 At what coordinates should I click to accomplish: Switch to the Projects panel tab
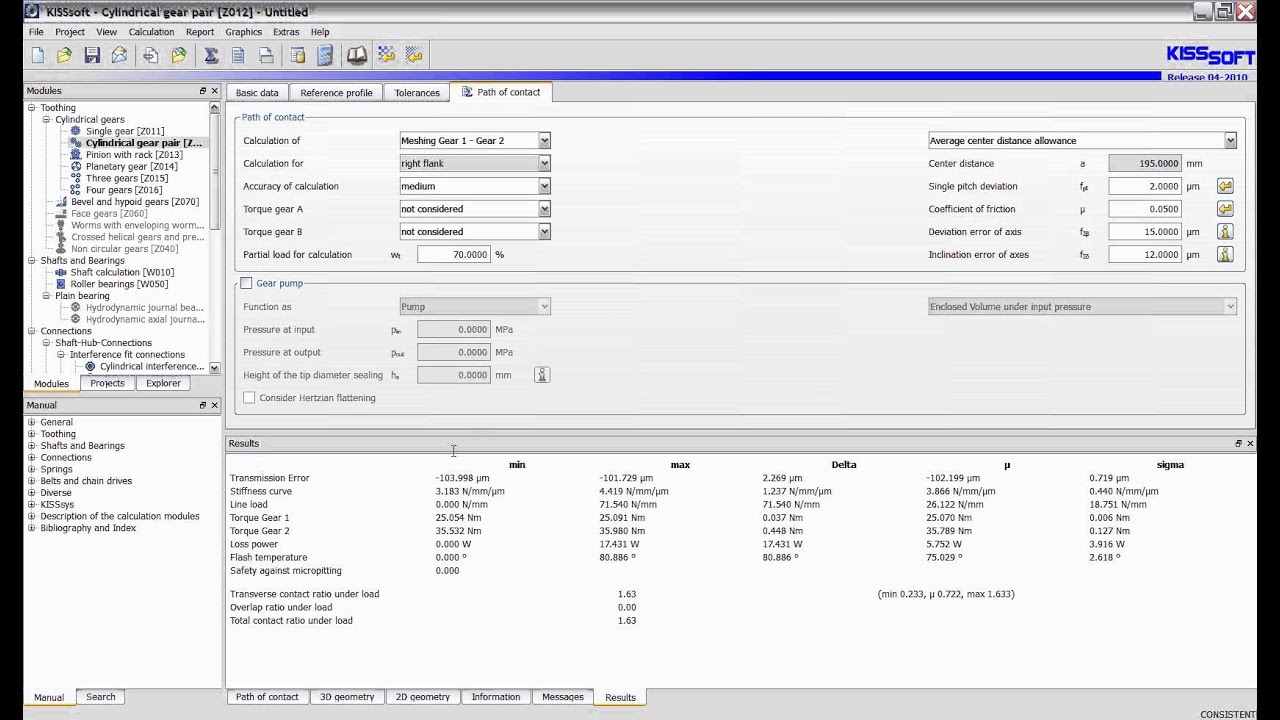(107, 383)
